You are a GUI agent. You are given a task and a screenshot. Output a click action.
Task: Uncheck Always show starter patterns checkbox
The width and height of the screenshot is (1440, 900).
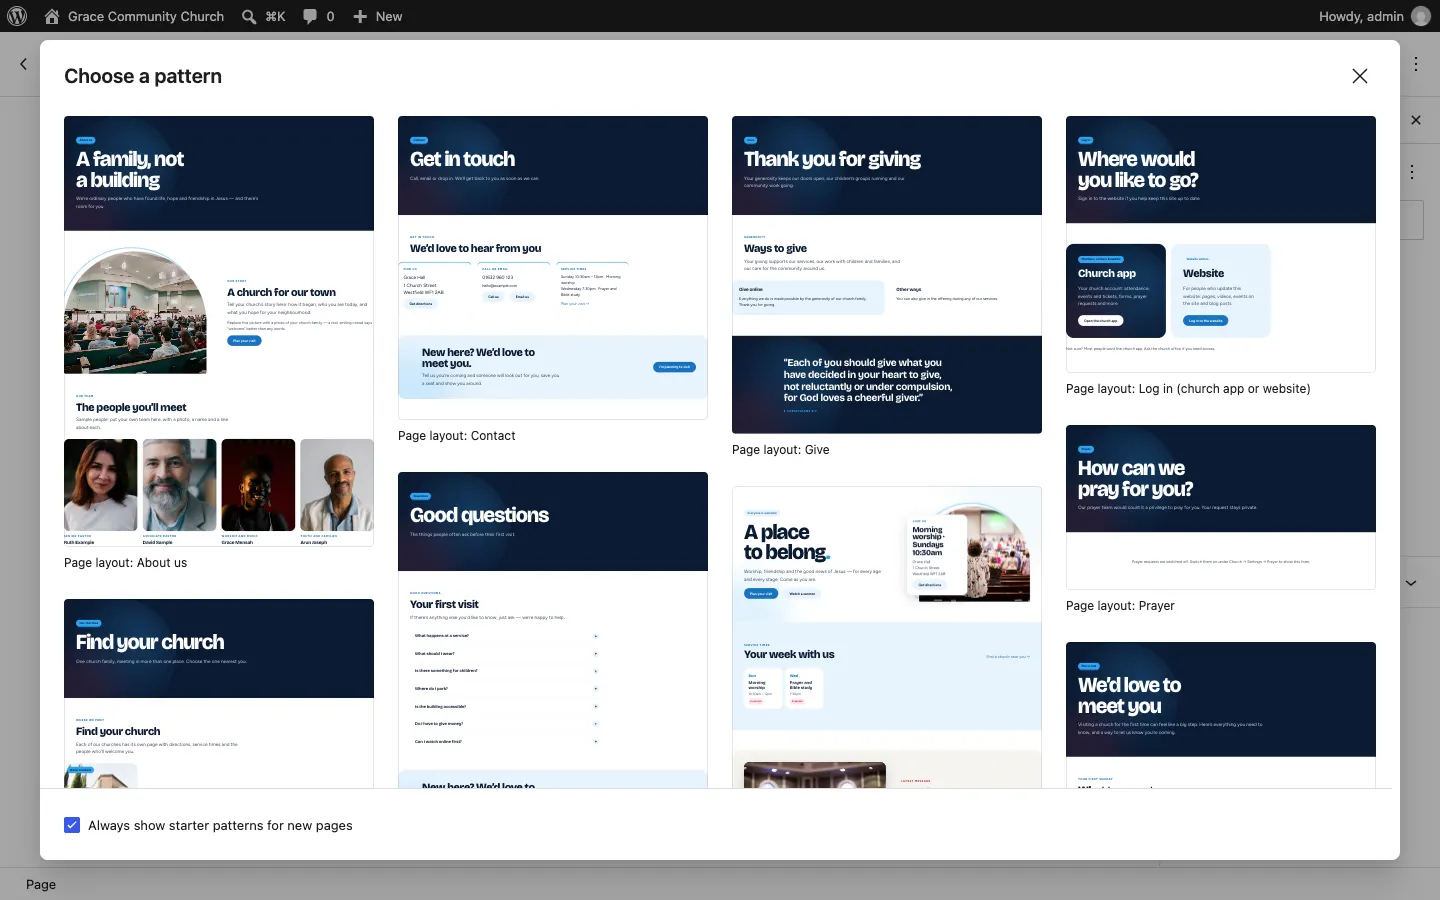click(x=72, y=825)
